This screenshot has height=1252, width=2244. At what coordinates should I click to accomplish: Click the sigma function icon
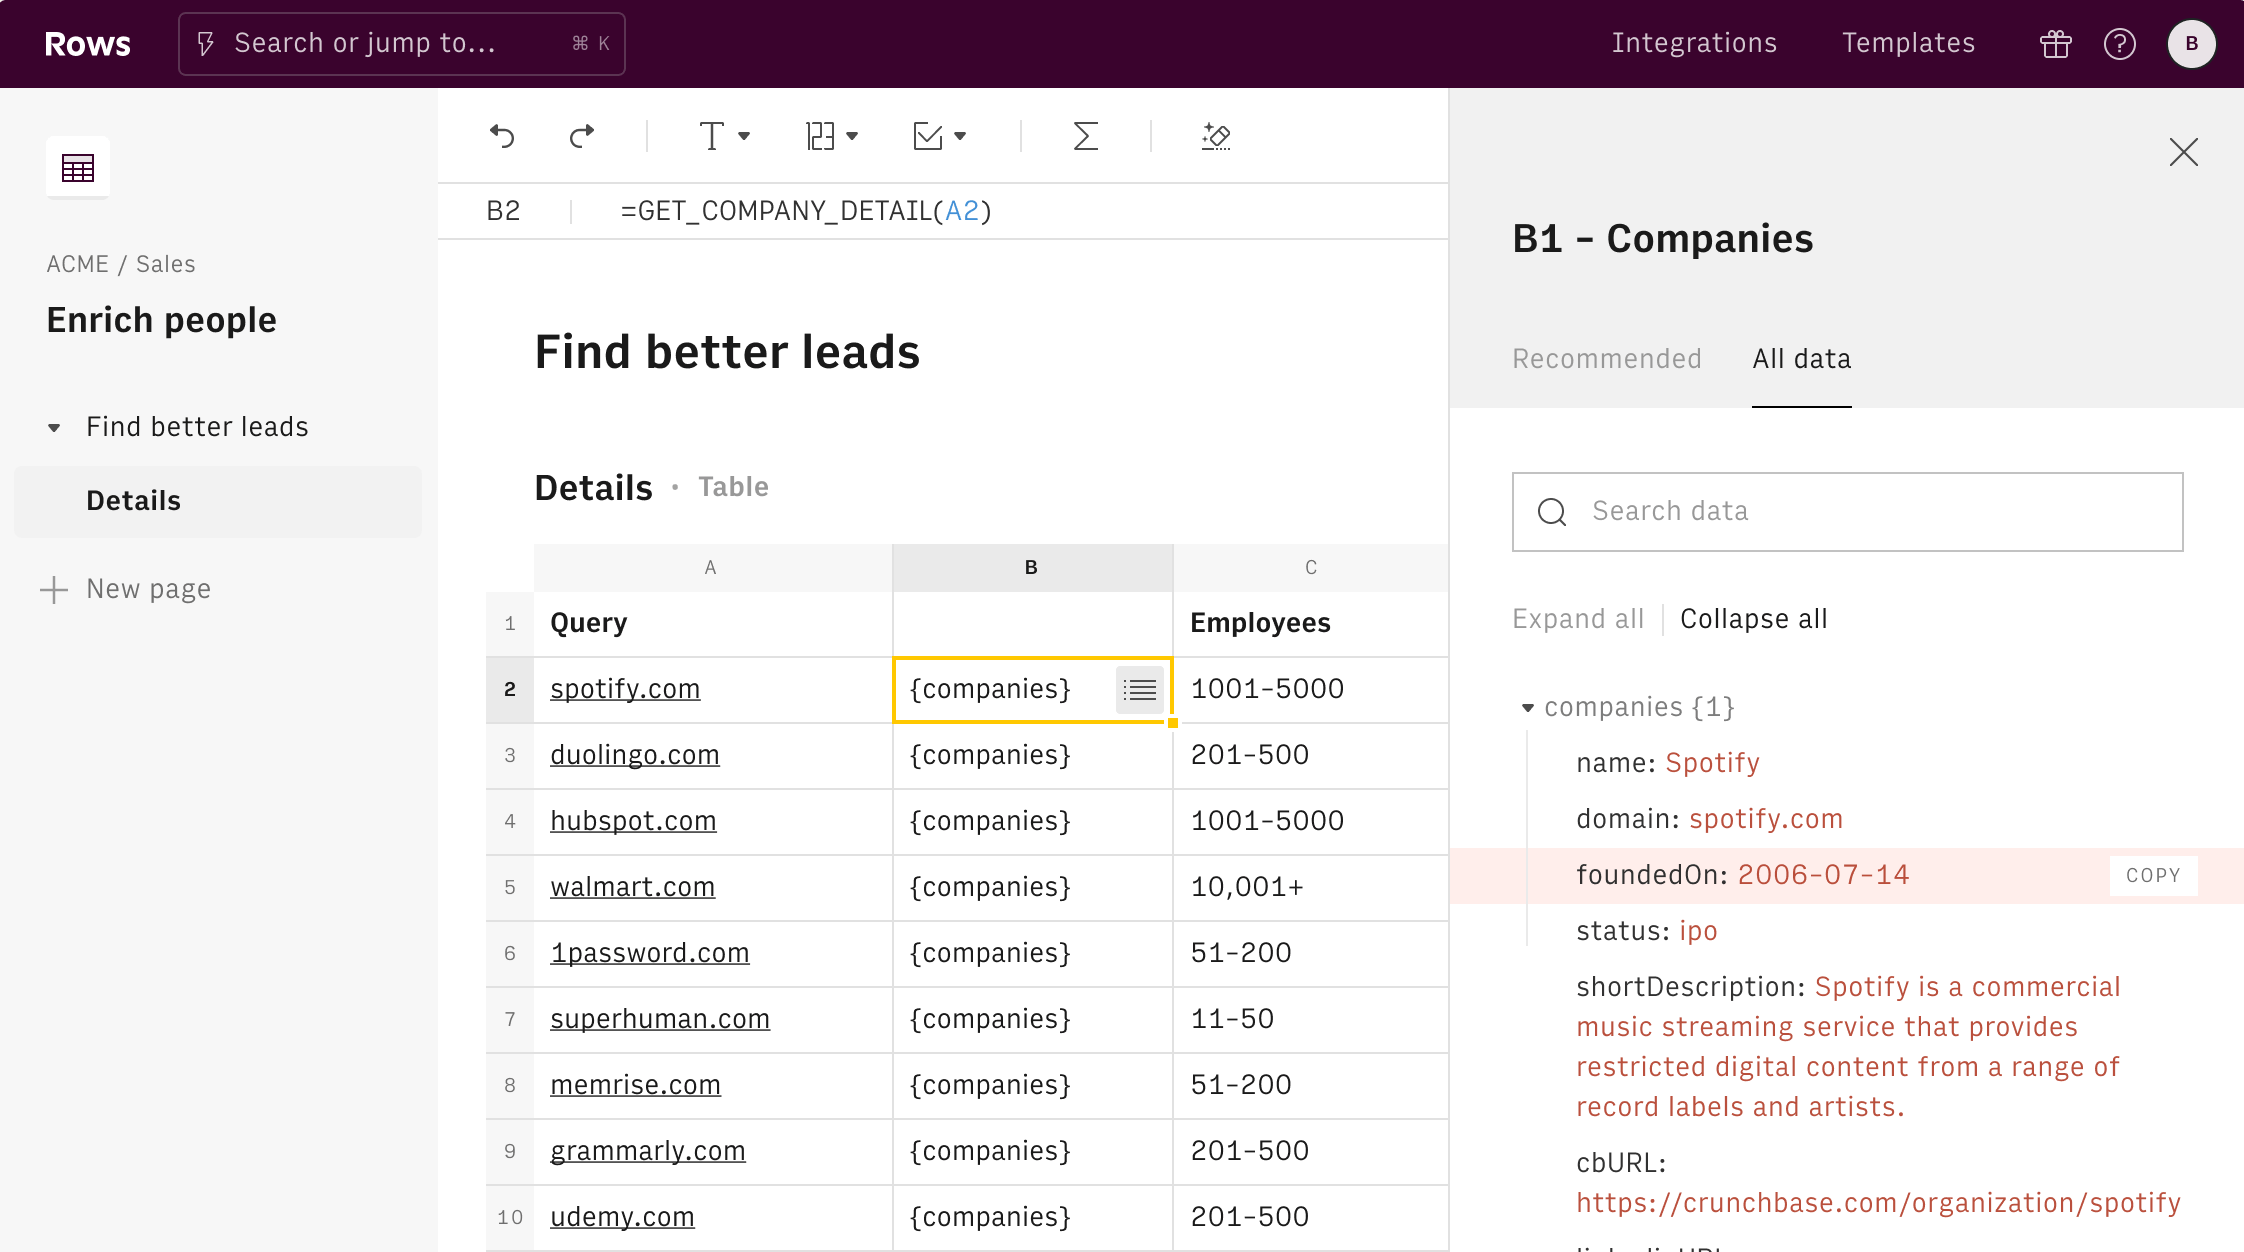[1085, 136]
